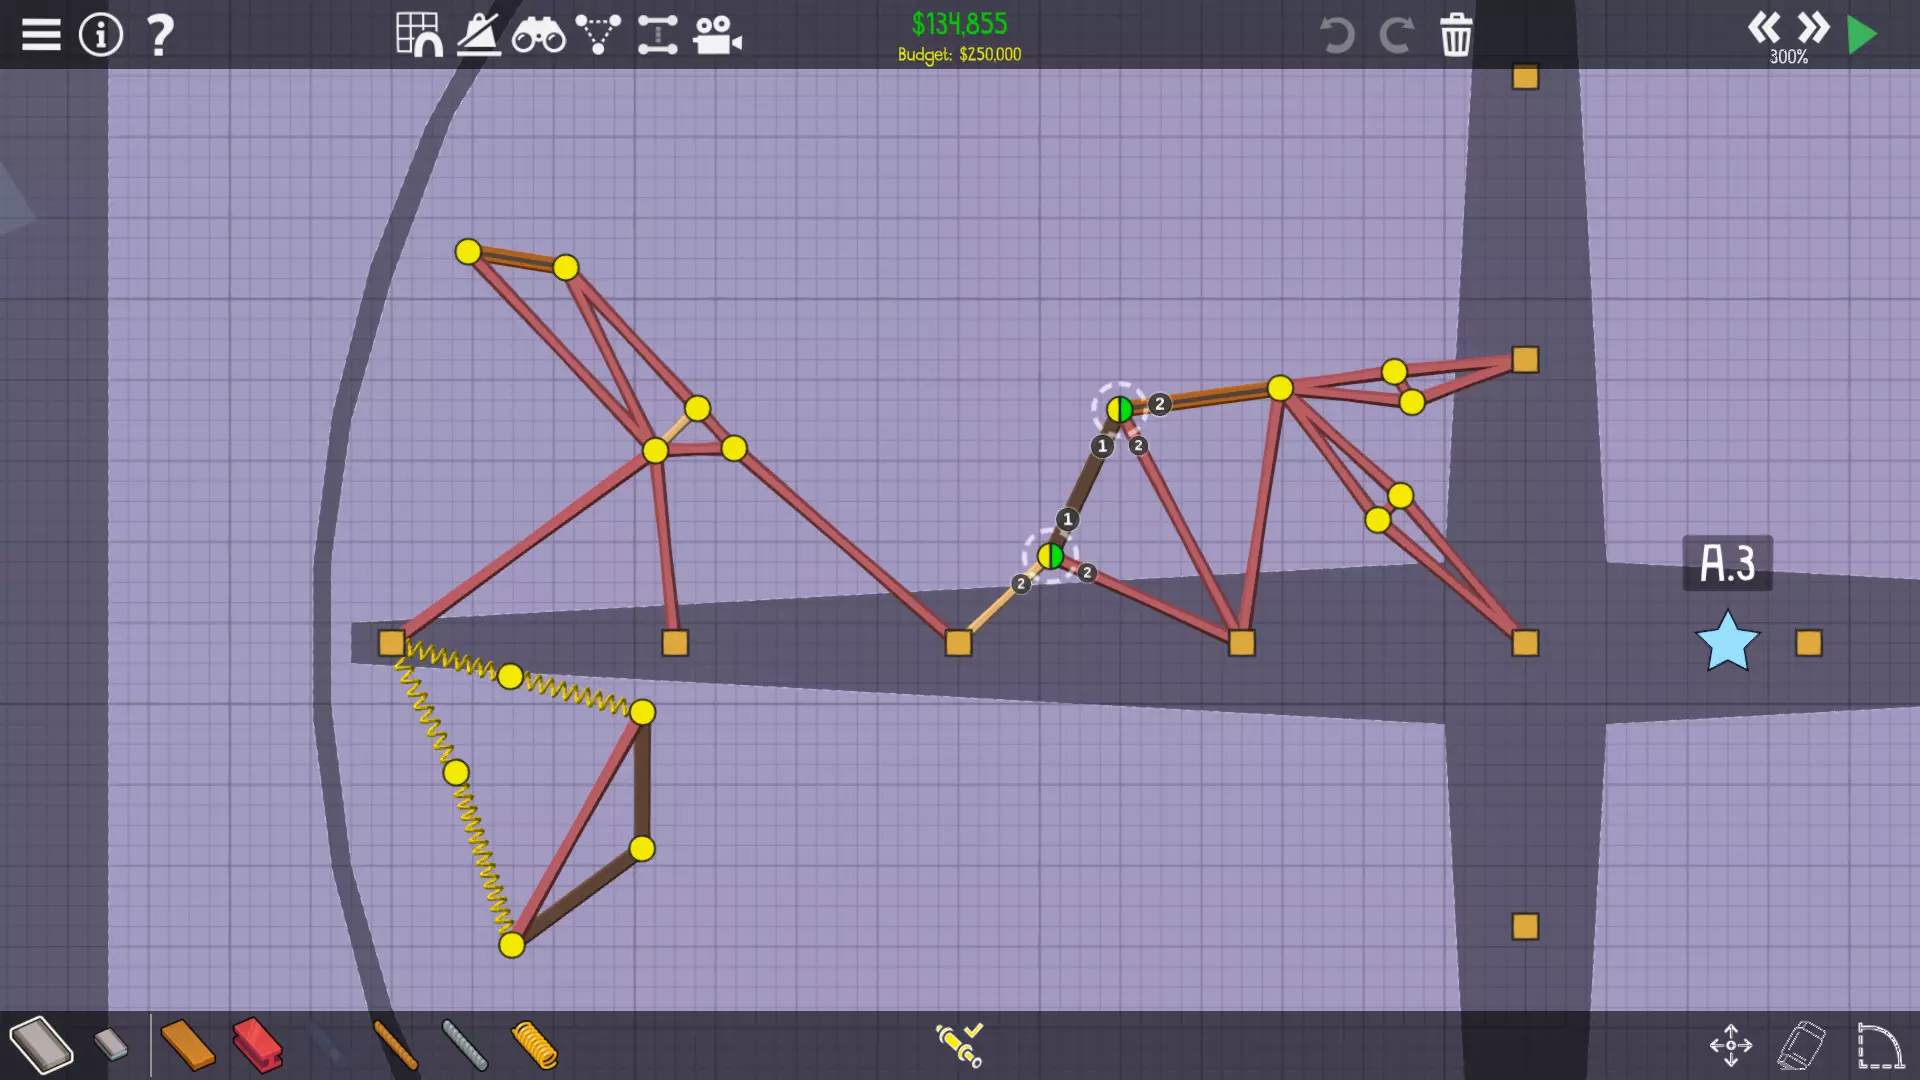Click trash can to delete bridge
The height and width of the screenshot is (1080, 1920).
(x=1456, y=35)
